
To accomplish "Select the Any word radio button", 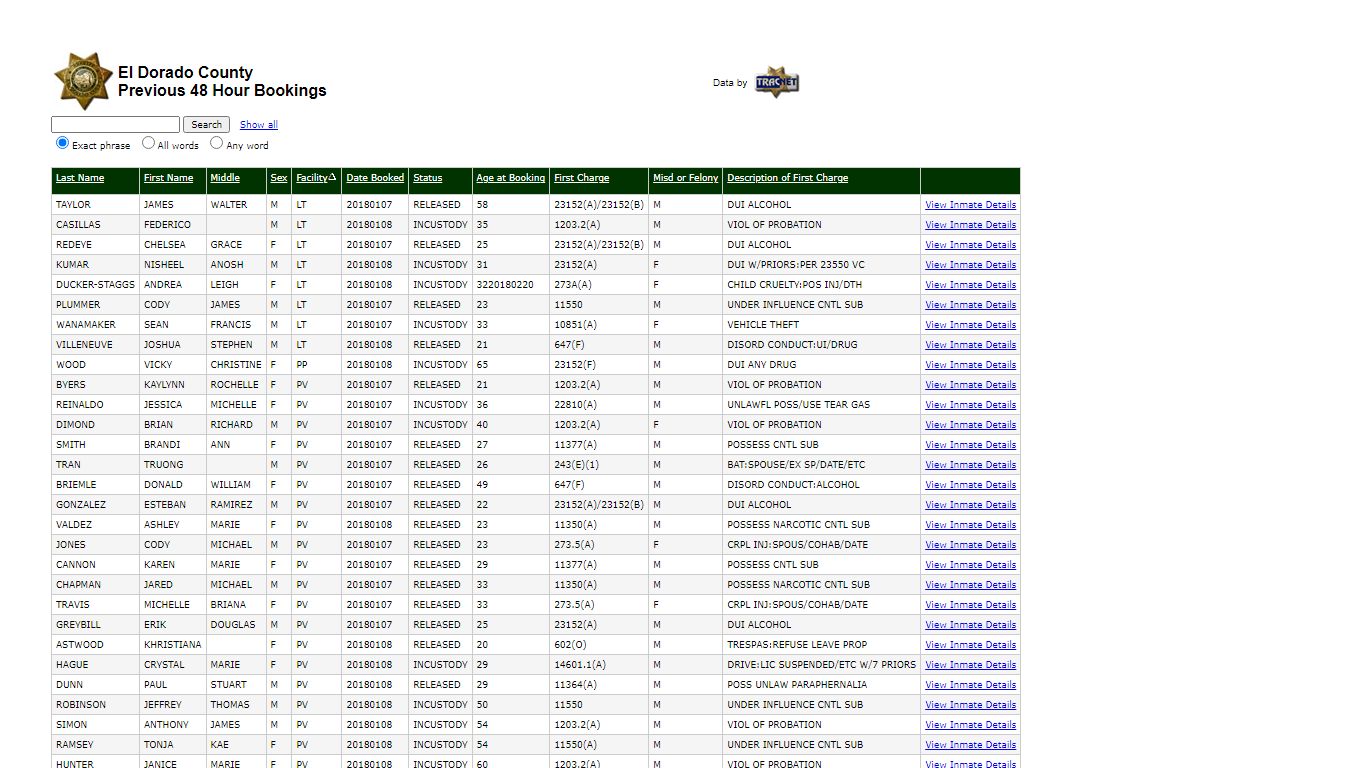I will pos(216,143).
